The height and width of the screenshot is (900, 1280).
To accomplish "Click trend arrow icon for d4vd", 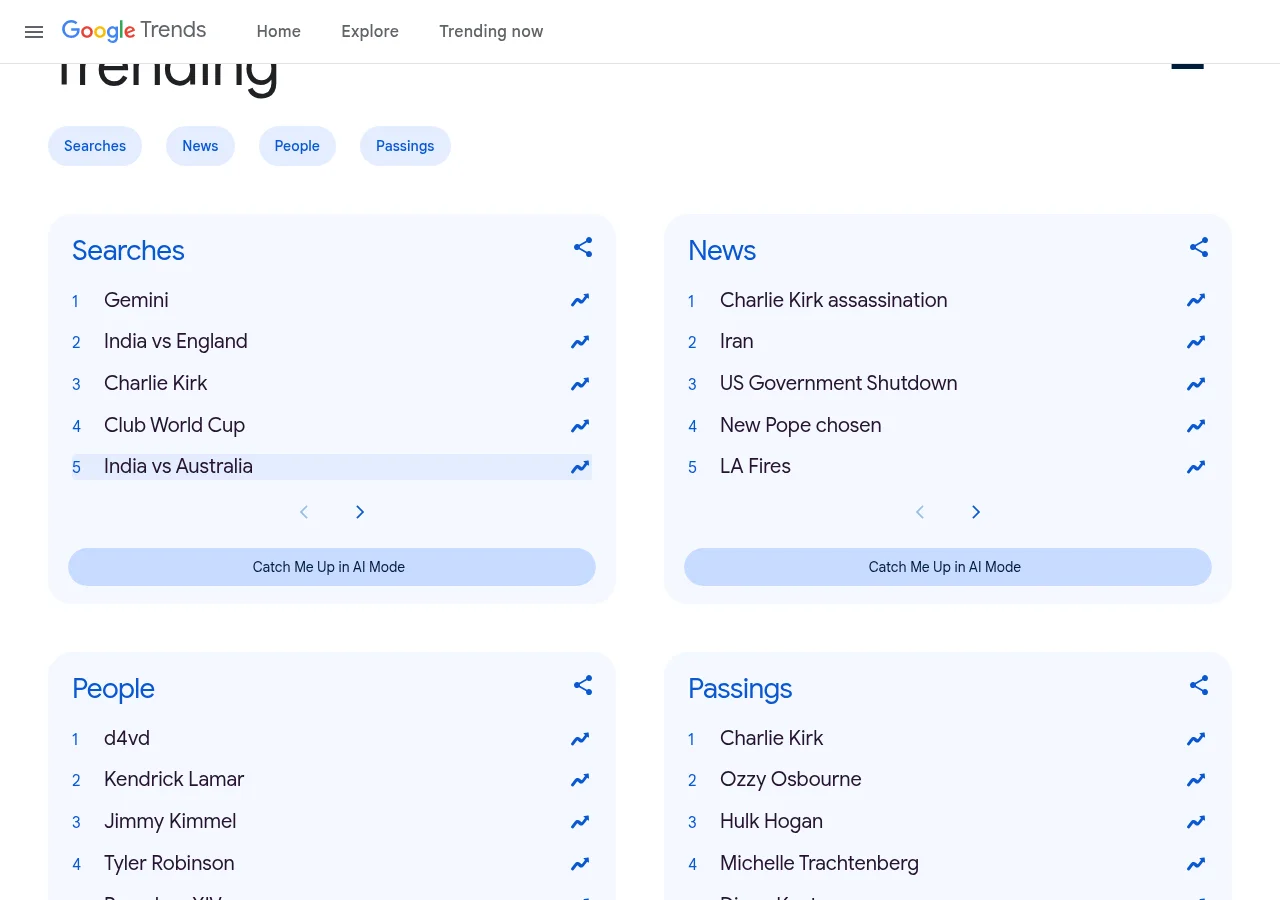I will 580,739.
